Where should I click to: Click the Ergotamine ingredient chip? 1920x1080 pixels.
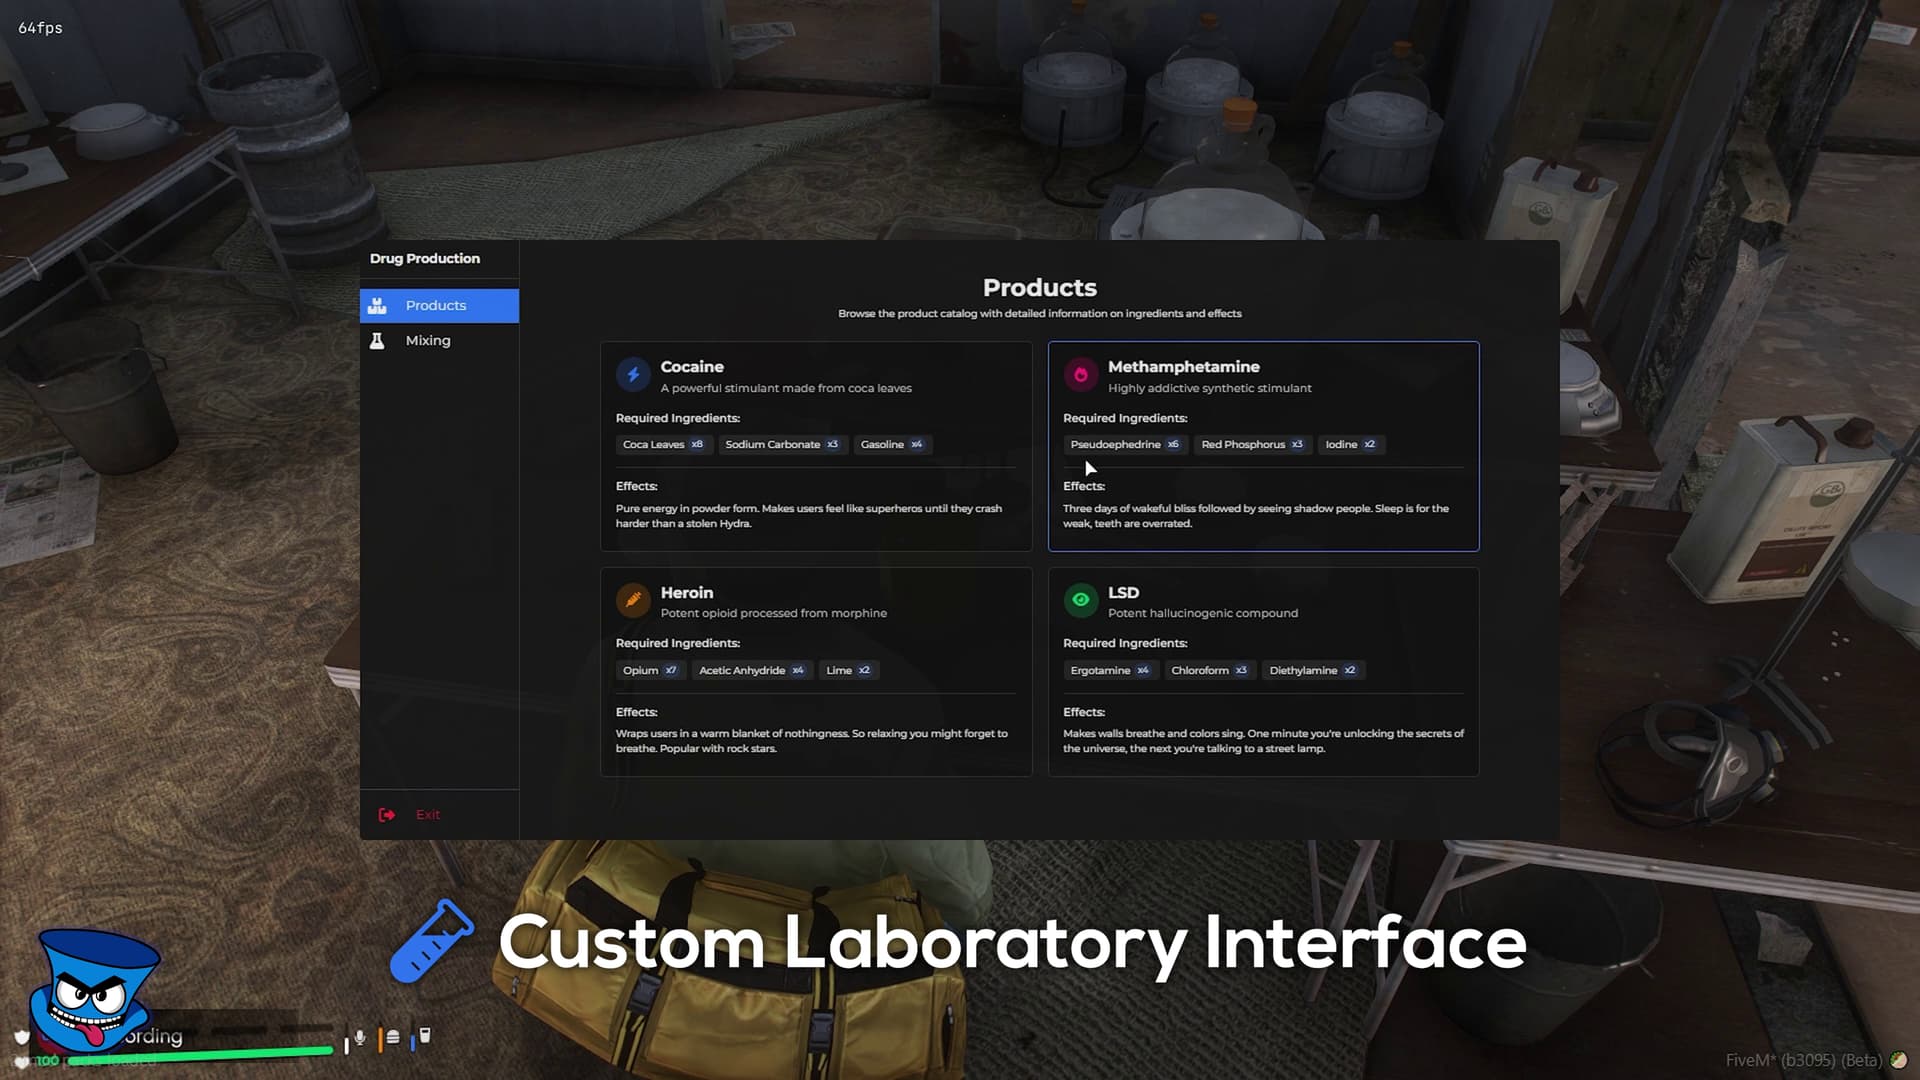click(x=1109, y=671)
